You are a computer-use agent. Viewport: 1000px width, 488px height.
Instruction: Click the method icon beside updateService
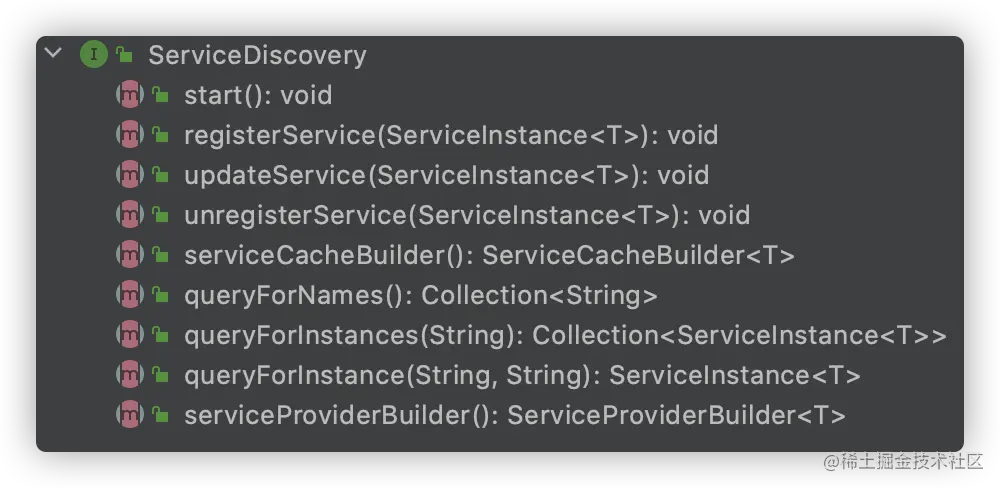130,175
